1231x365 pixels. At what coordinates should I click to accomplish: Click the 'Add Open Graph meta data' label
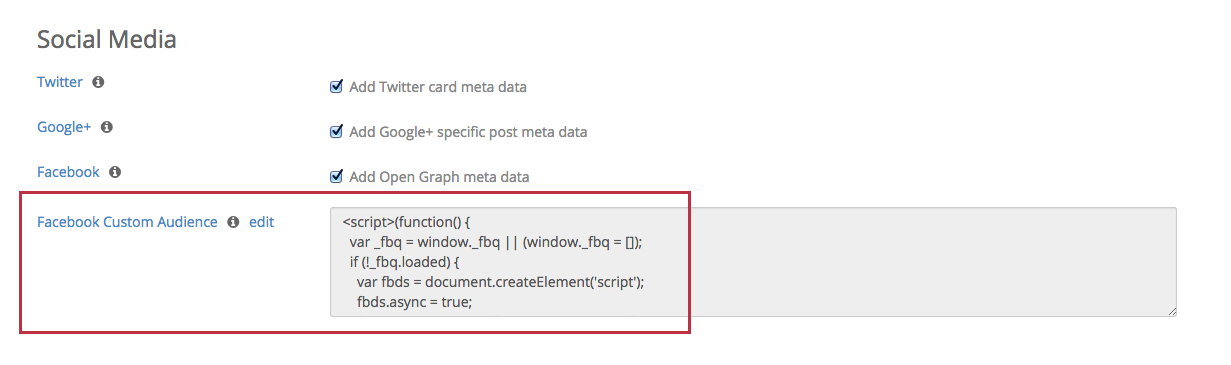(439, 177)
